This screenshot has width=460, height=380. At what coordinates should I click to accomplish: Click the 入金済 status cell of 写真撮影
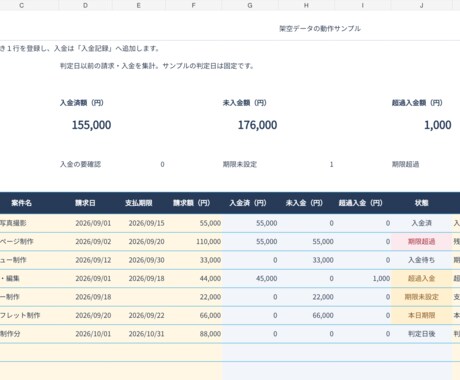tap(421, 223)
